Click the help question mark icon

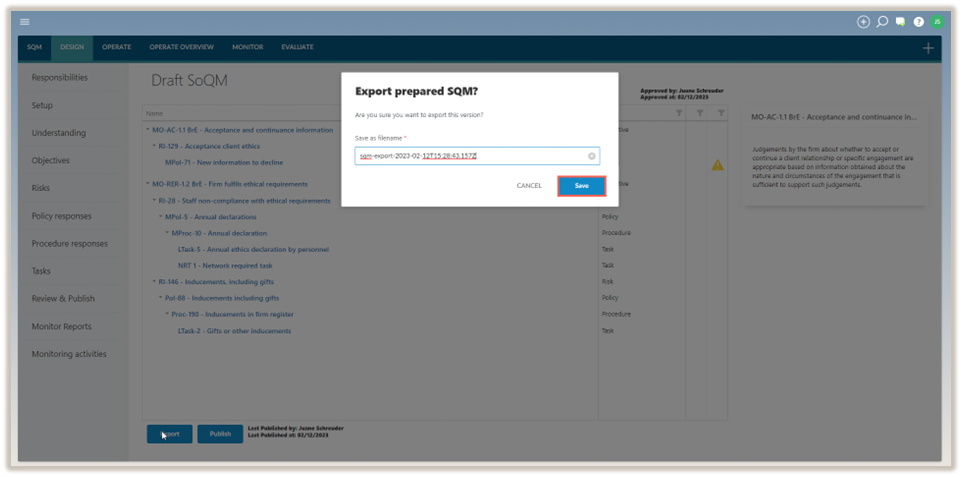918,21
